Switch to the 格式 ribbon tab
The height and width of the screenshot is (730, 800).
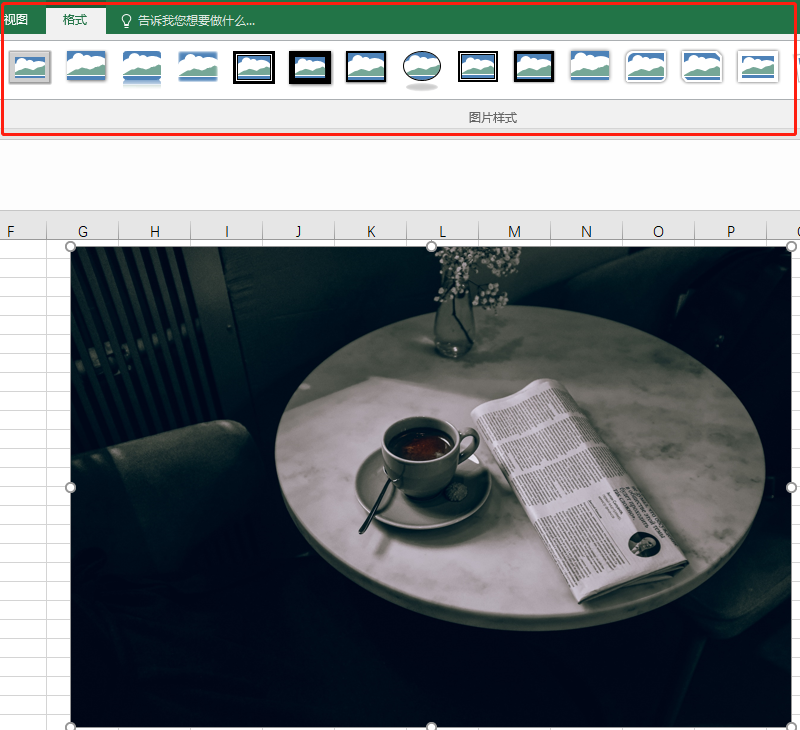click(76, 20)
